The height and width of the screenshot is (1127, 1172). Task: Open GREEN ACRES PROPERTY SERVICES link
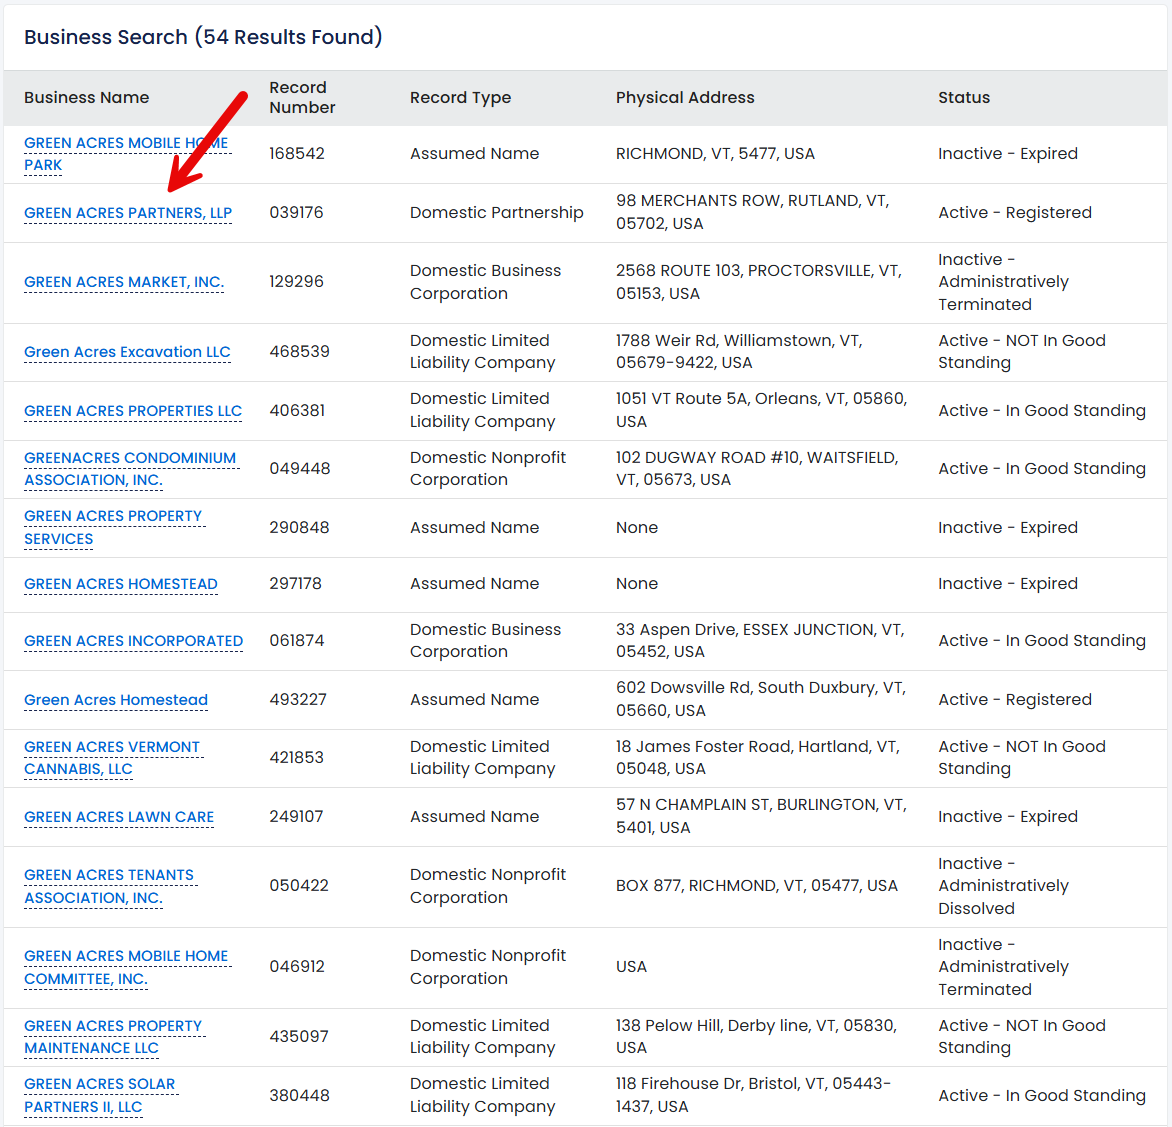[x=113, y=528]
